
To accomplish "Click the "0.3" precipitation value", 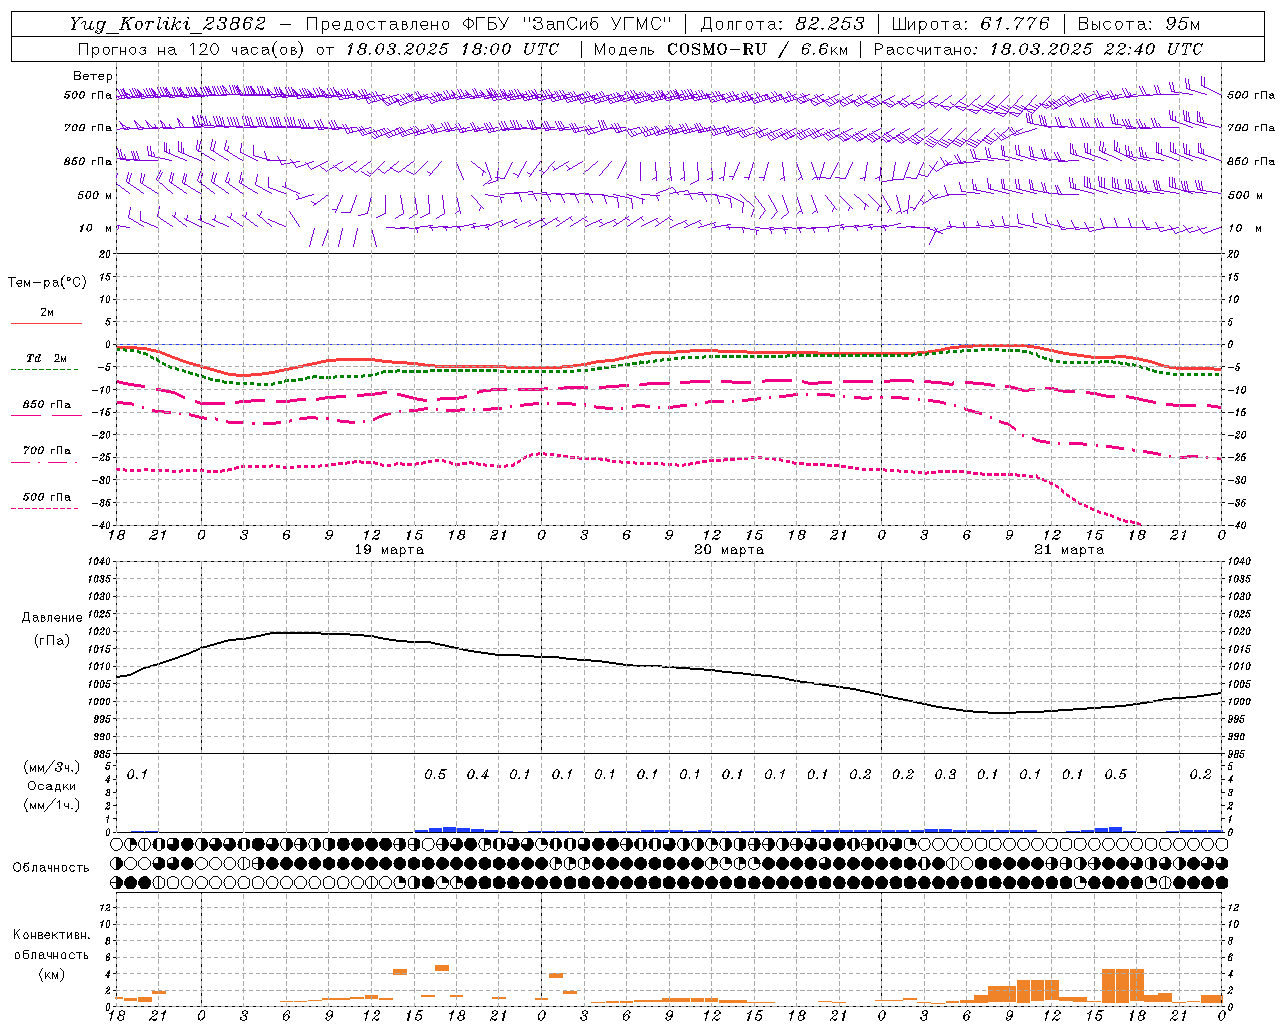I will (945, 774).
